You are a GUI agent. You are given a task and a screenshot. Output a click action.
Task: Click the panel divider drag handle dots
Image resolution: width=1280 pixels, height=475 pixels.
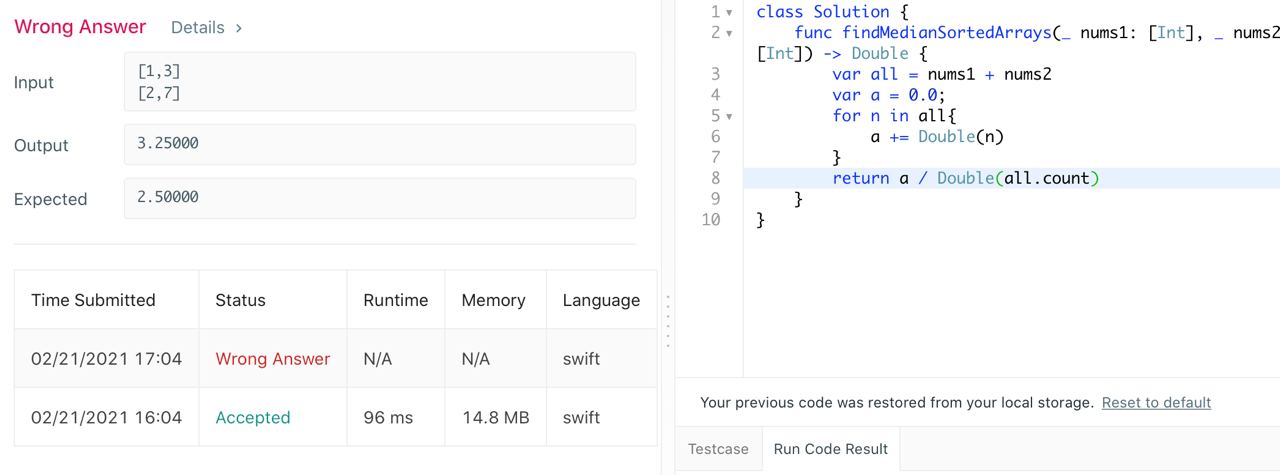coord(667,320)
